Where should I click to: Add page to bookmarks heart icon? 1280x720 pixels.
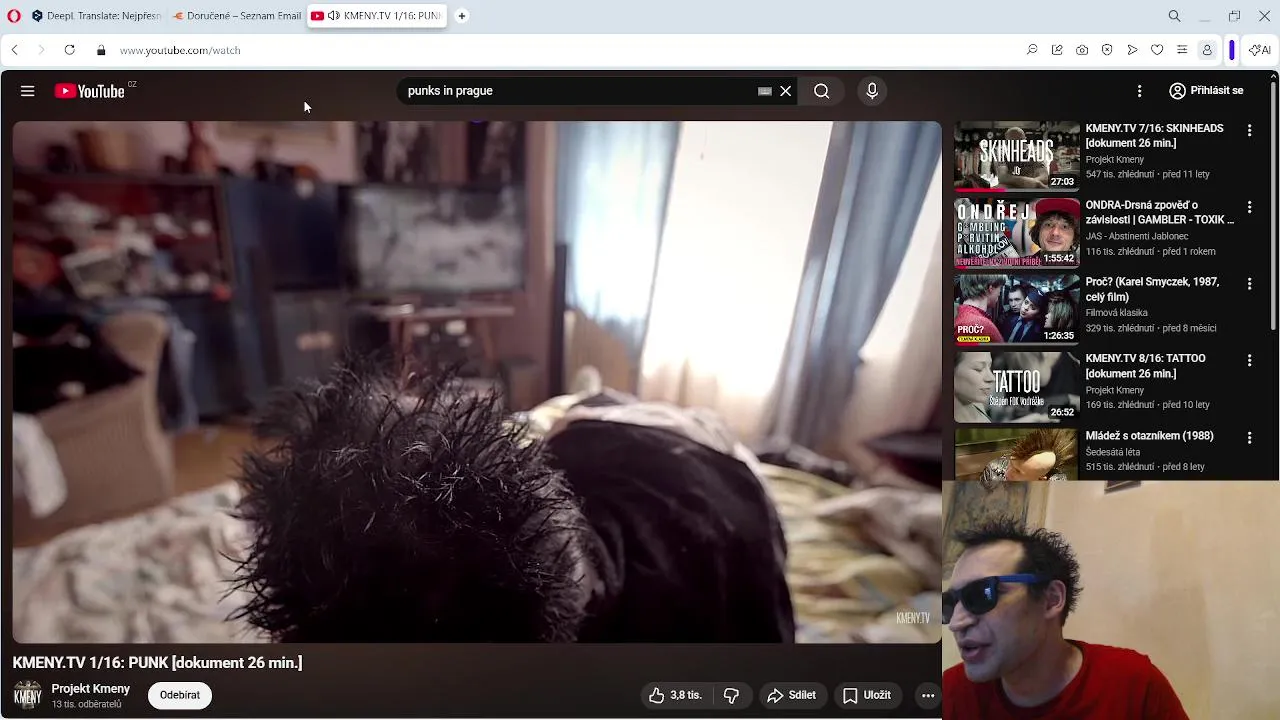(x=1157, y=50)
